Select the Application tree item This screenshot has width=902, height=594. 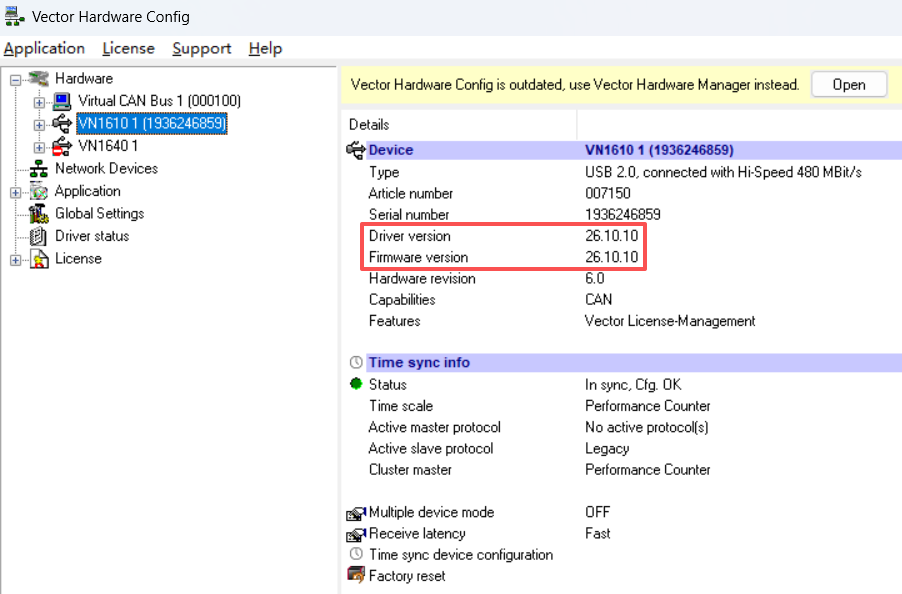[x=87, y=191]
